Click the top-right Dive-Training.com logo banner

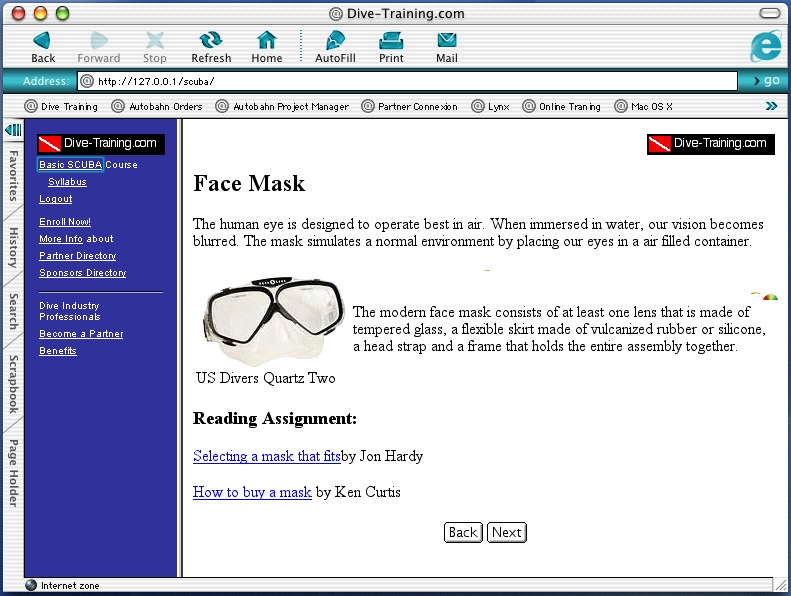point(711,144)
